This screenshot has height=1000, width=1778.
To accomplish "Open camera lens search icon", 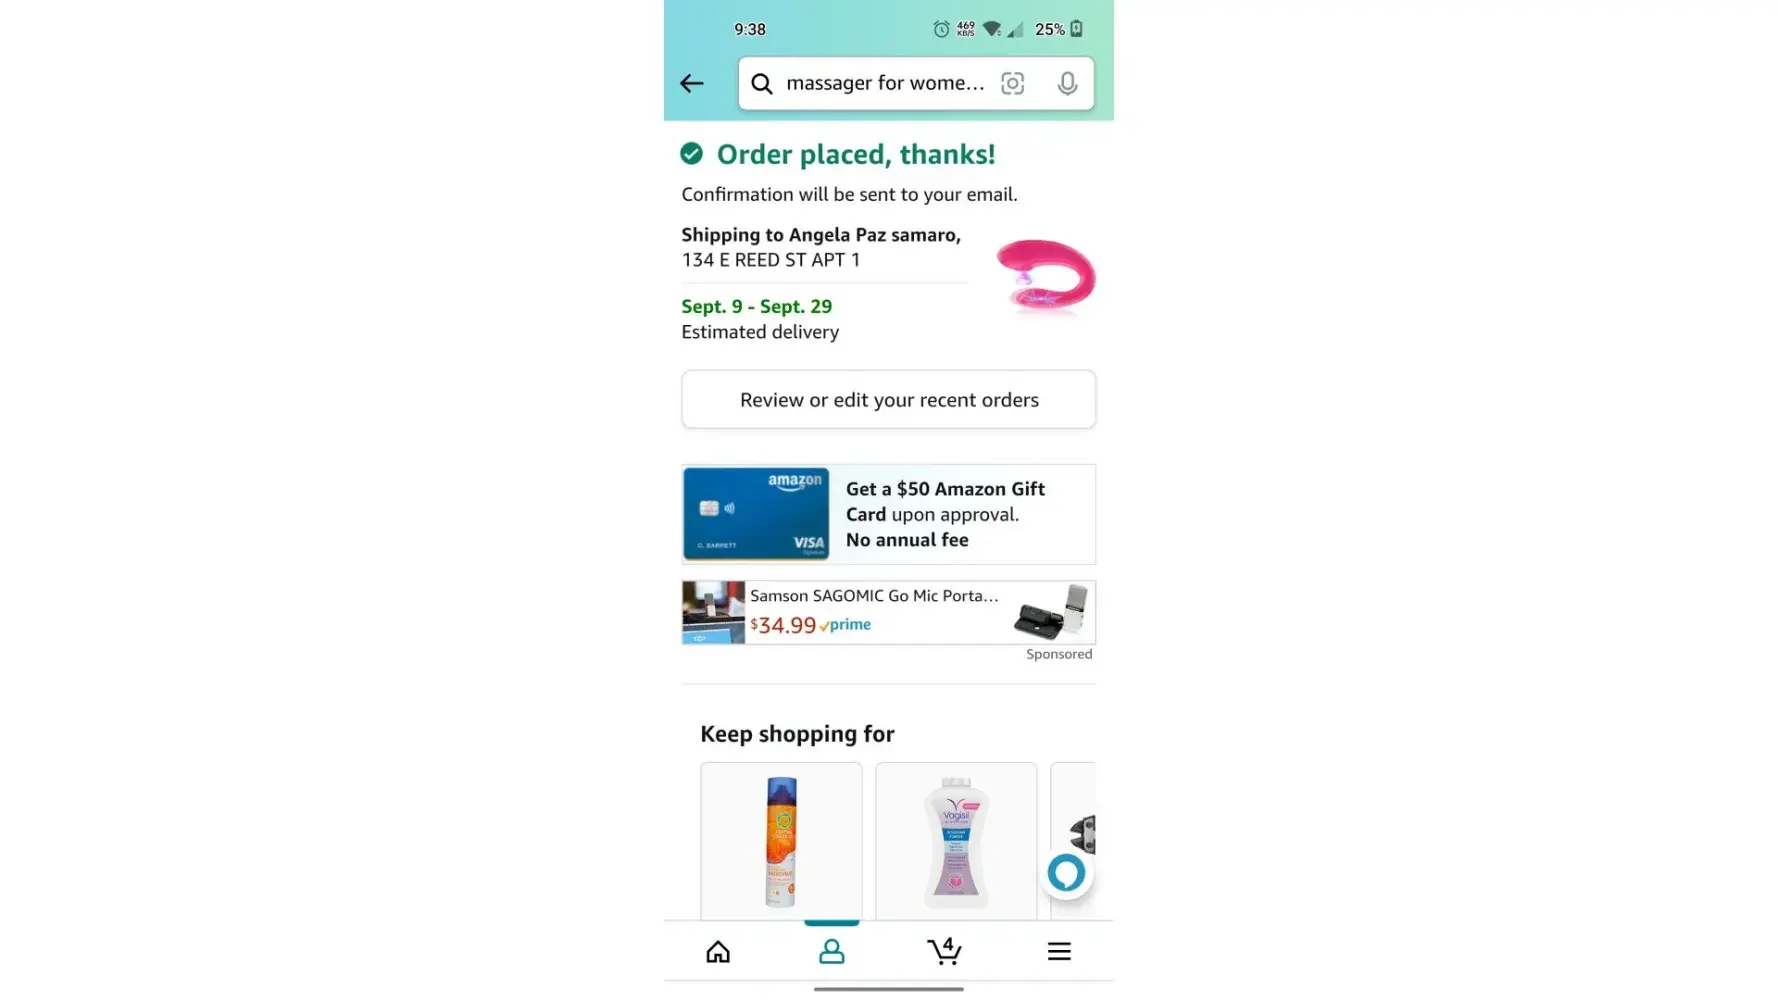I will click(1012, 83).
